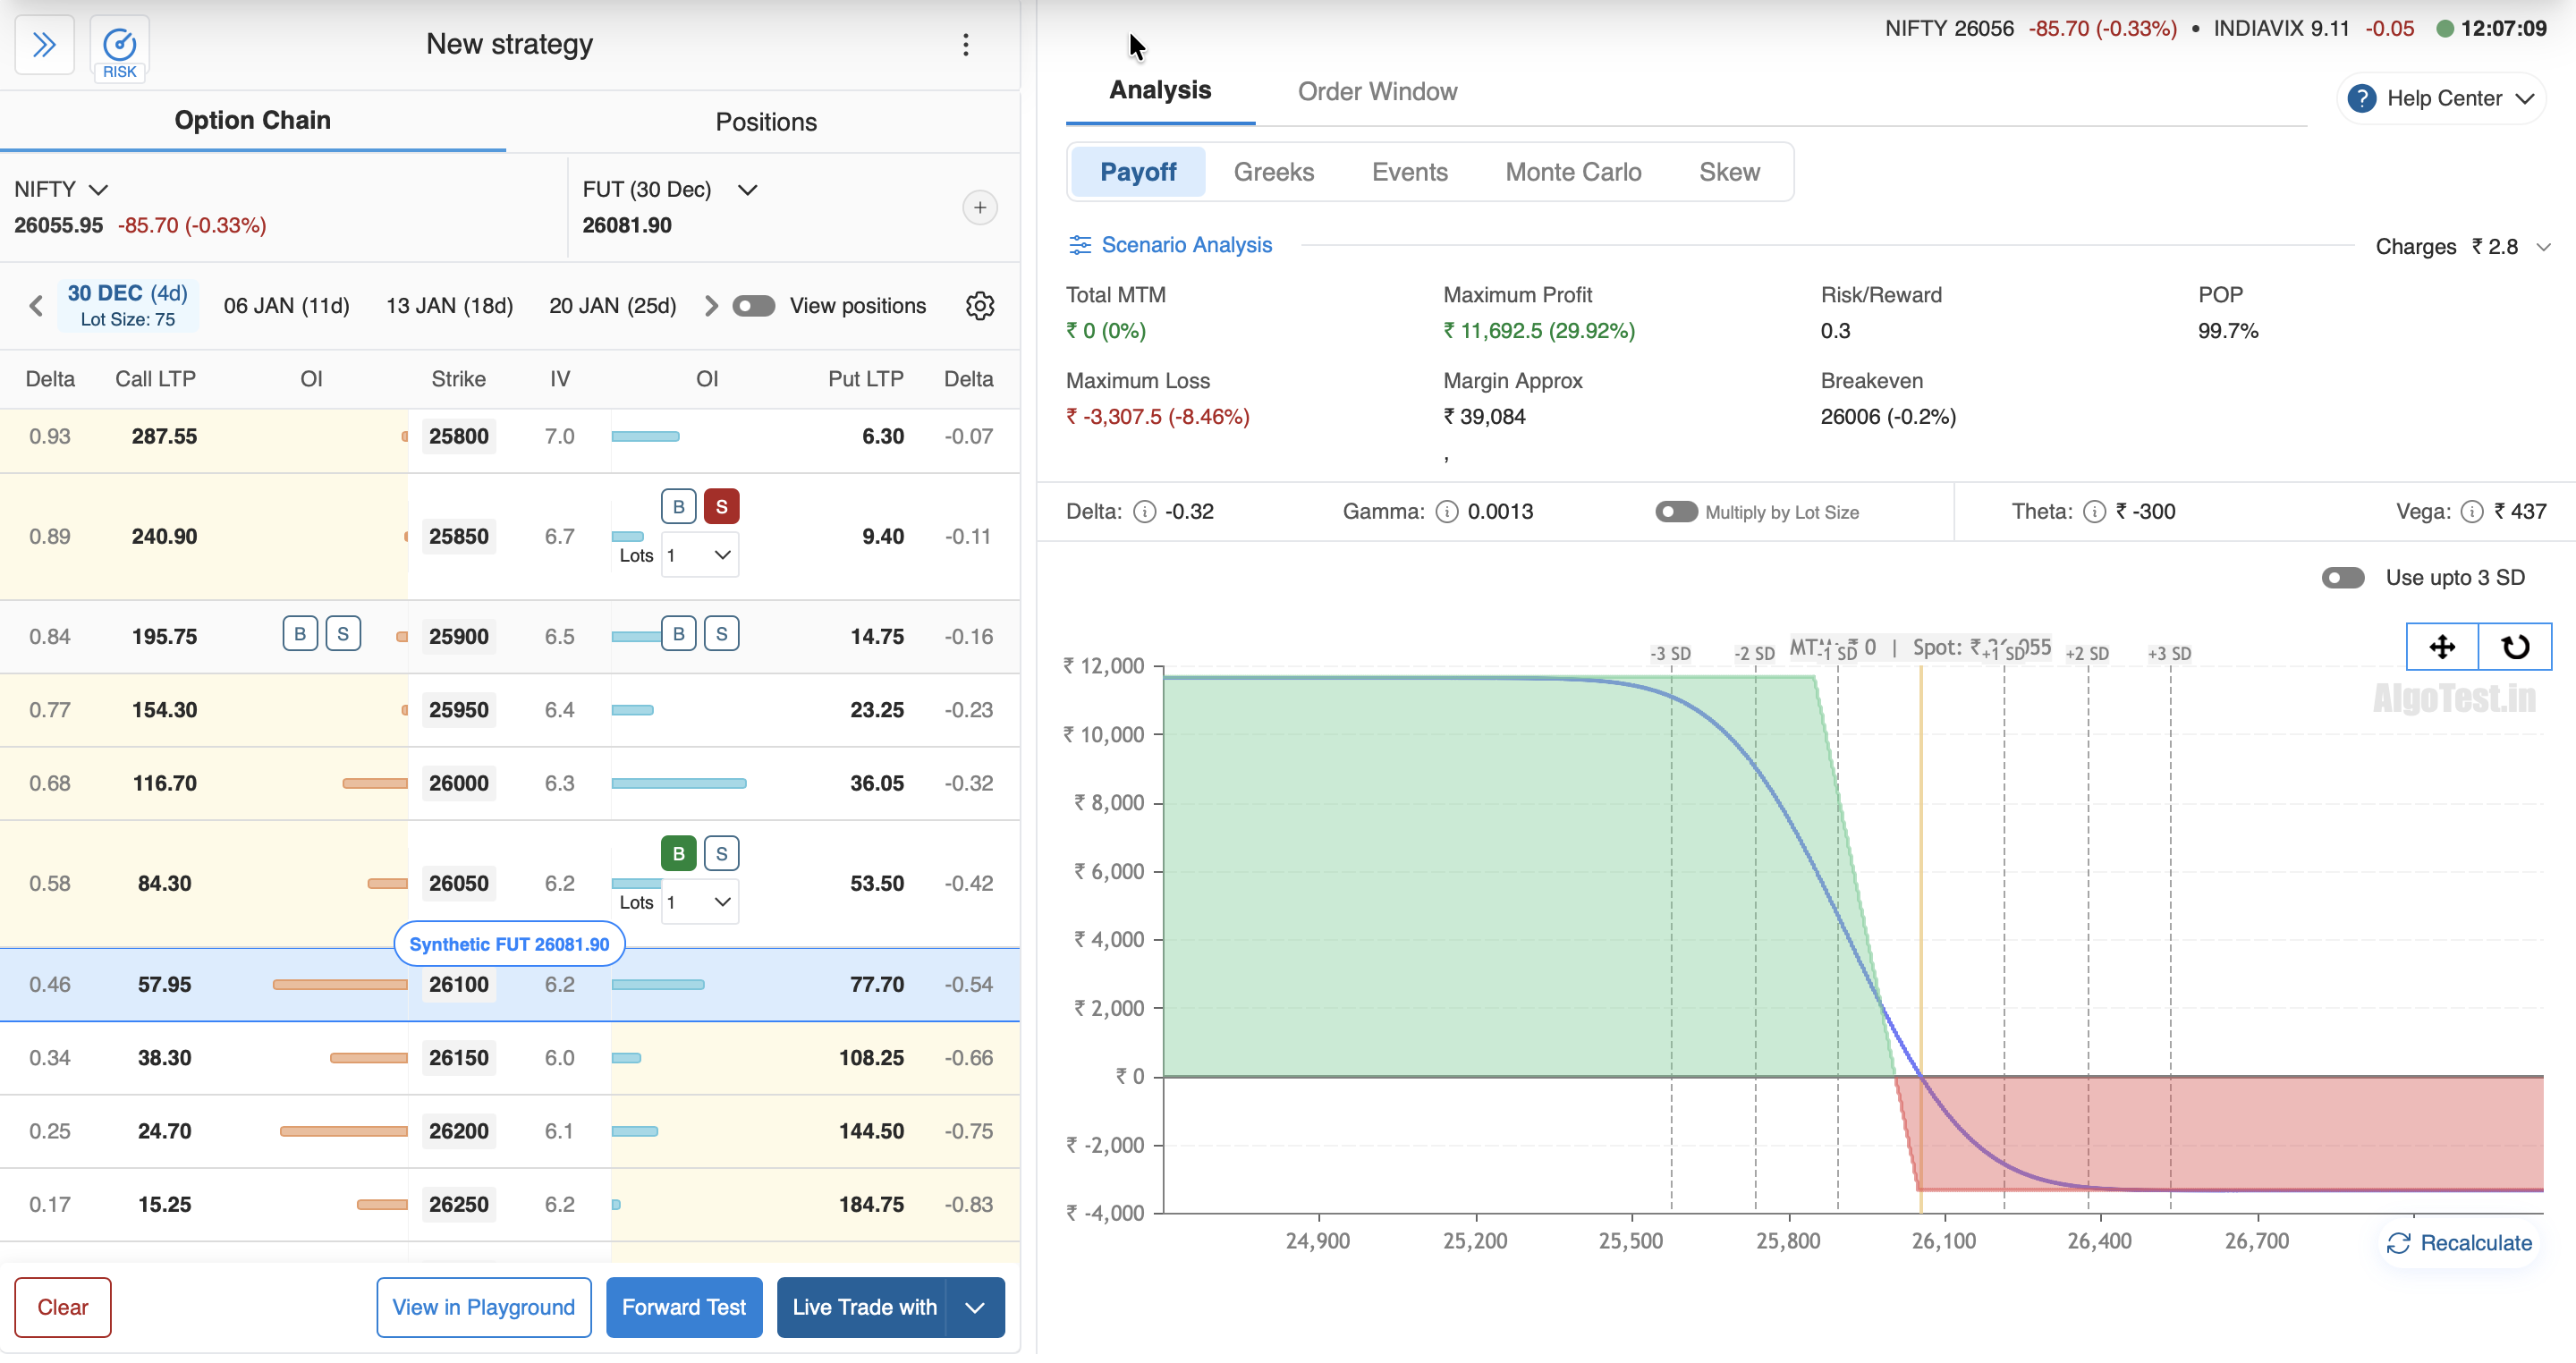Click the plus icon beside futures
Screen dimensions: 2576x1363
point(979,208)
